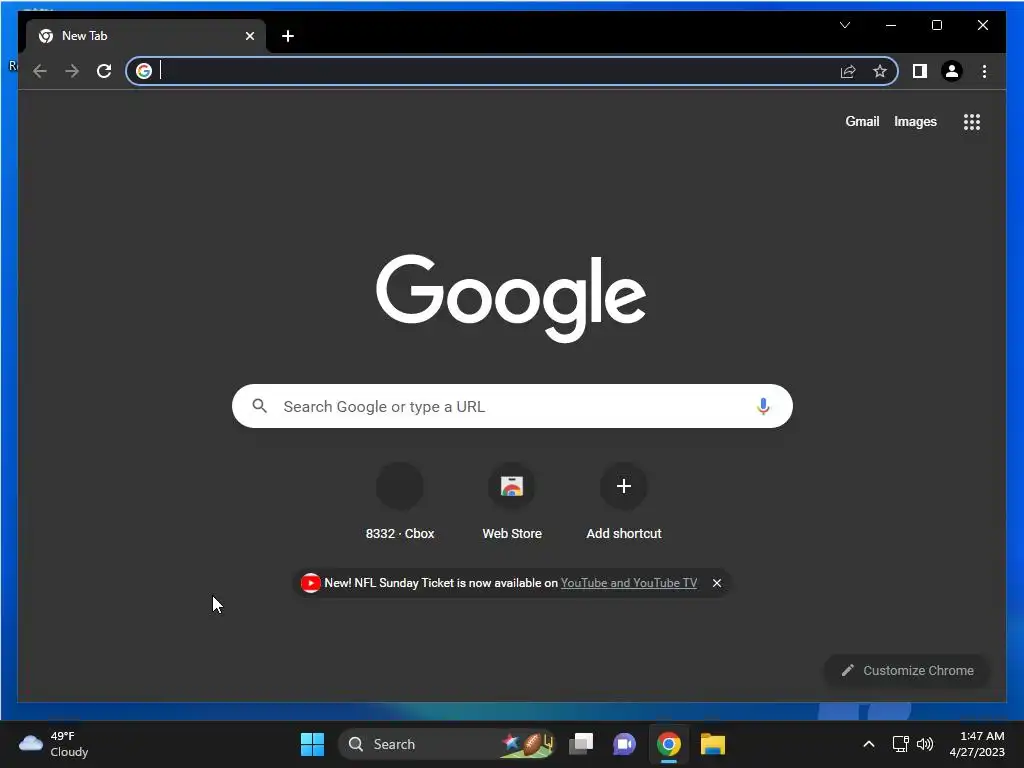Minimize the Chrome window

pyautogui.click(x=891, y=25)
